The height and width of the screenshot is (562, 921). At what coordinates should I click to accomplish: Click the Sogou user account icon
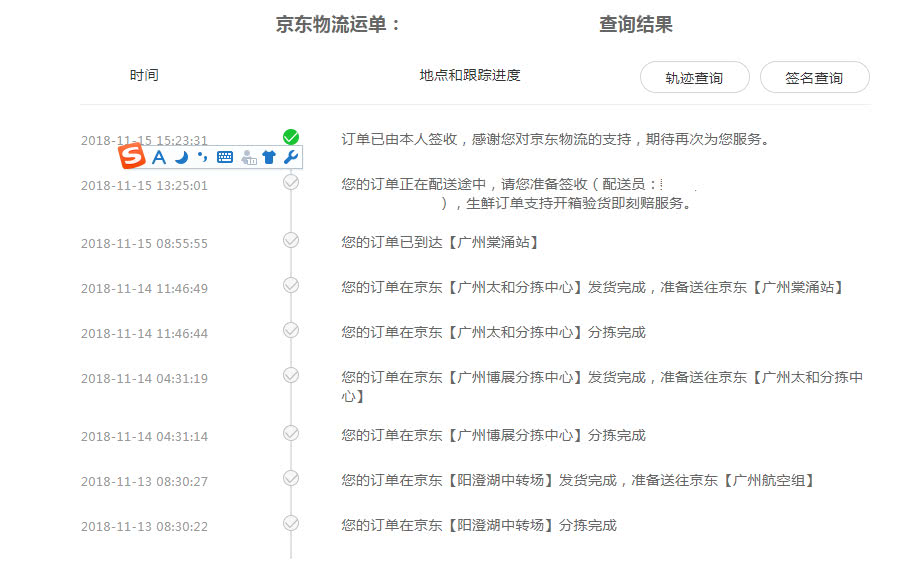249,157
